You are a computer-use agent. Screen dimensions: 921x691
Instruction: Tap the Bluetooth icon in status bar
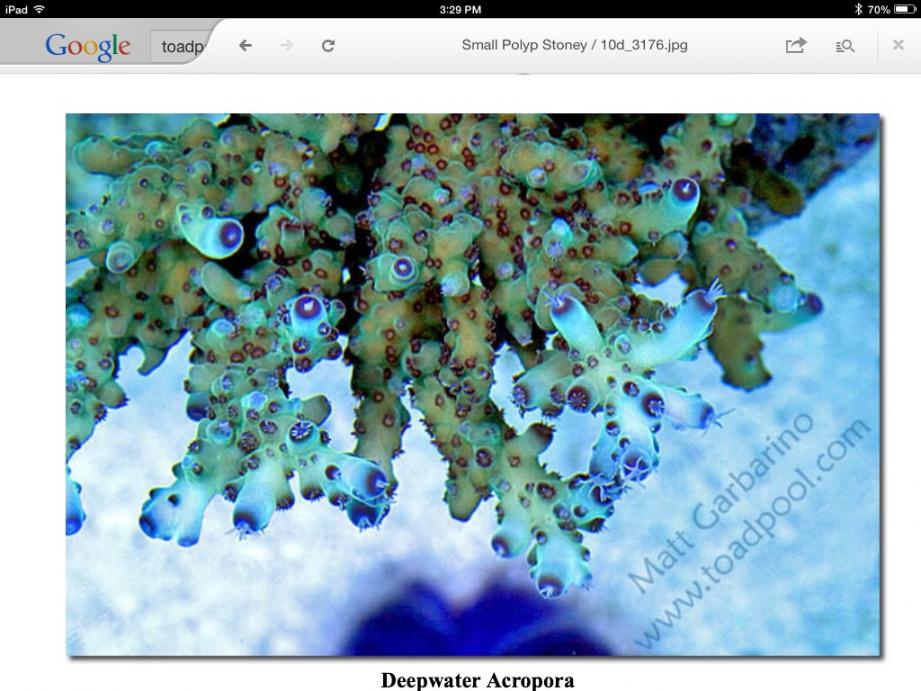point(858,9)
